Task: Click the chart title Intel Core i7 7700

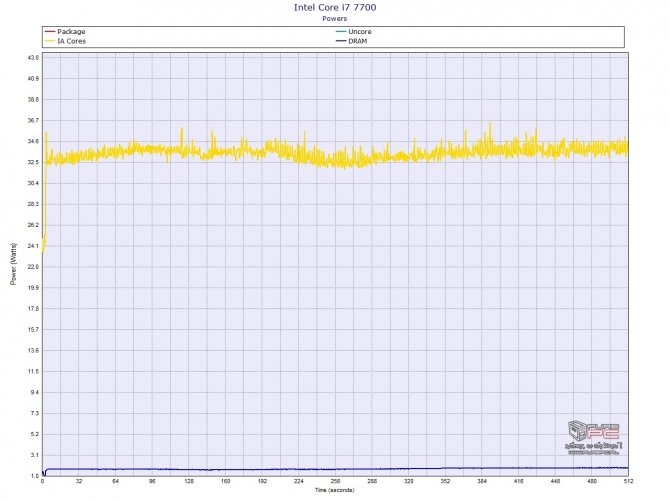Action: point(335,7)
